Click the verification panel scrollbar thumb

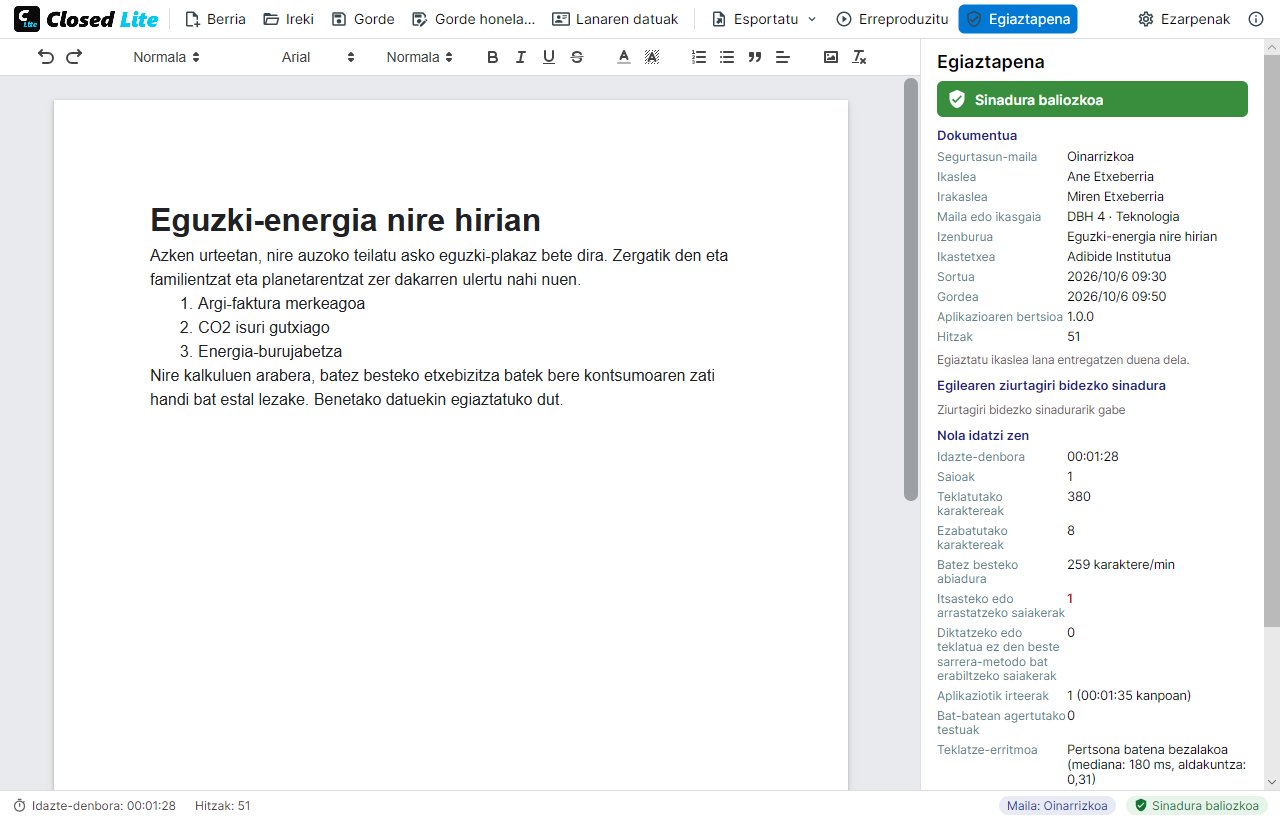pos(1271,341)
